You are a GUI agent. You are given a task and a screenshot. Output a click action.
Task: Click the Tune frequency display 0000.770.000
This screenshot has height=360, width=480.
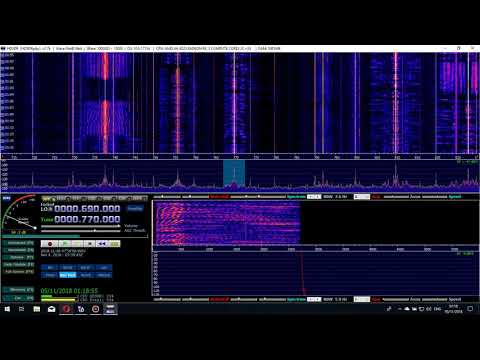pos(87,219)
